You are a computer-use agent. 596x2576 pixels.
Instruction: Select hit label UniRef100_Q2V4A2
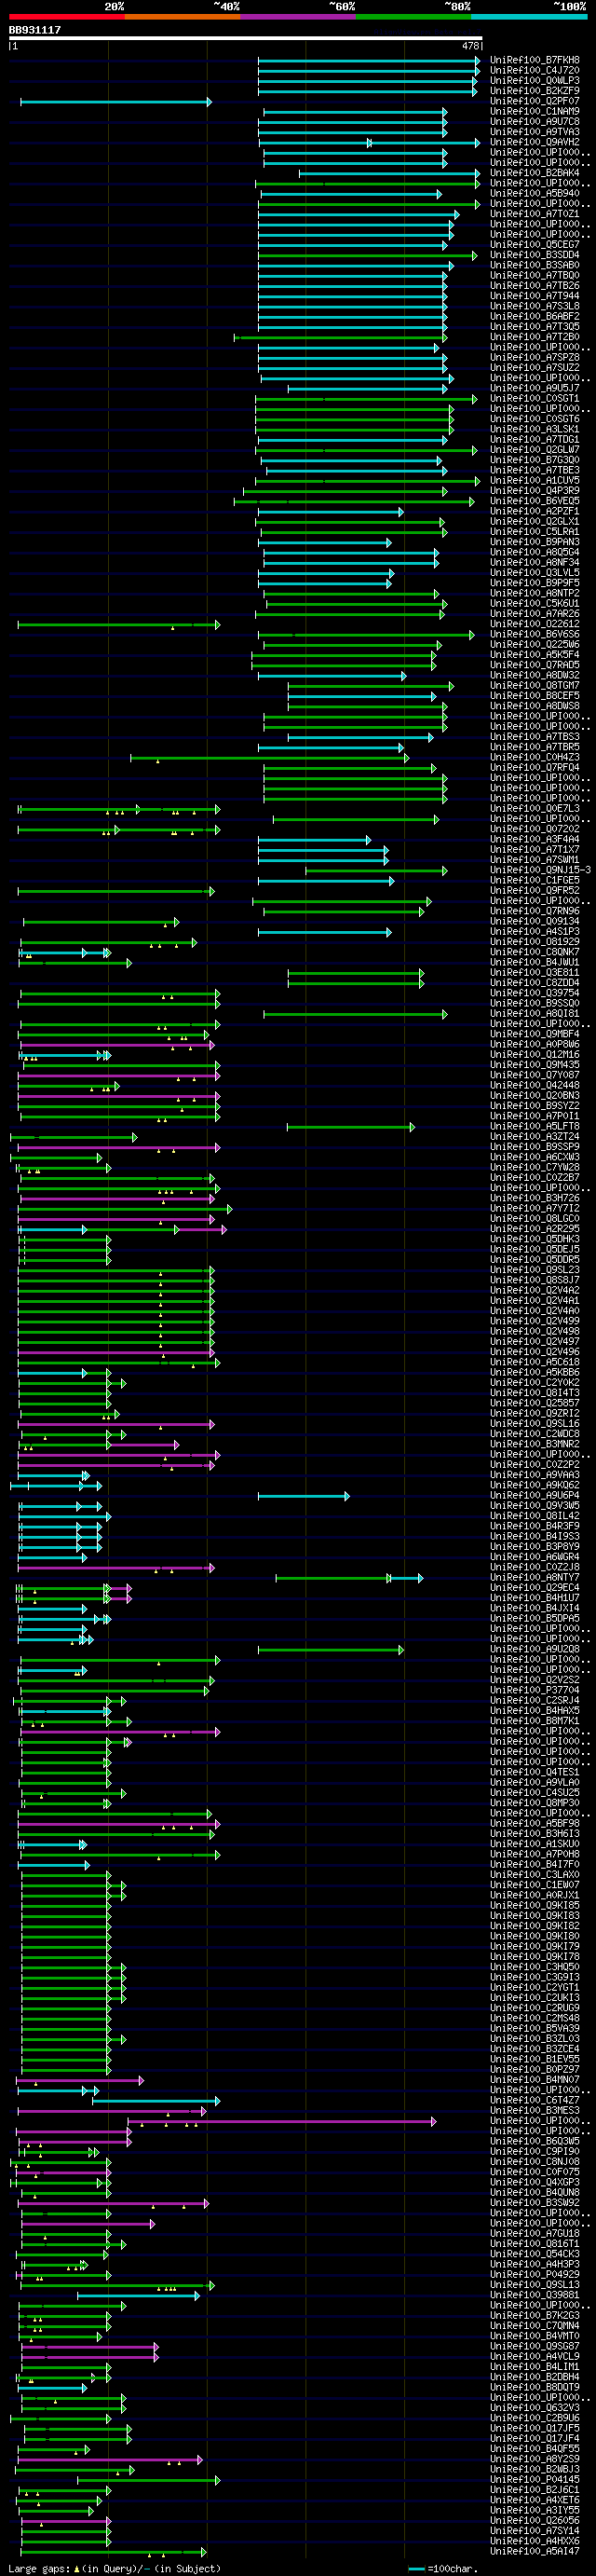tap(534, 1290)
